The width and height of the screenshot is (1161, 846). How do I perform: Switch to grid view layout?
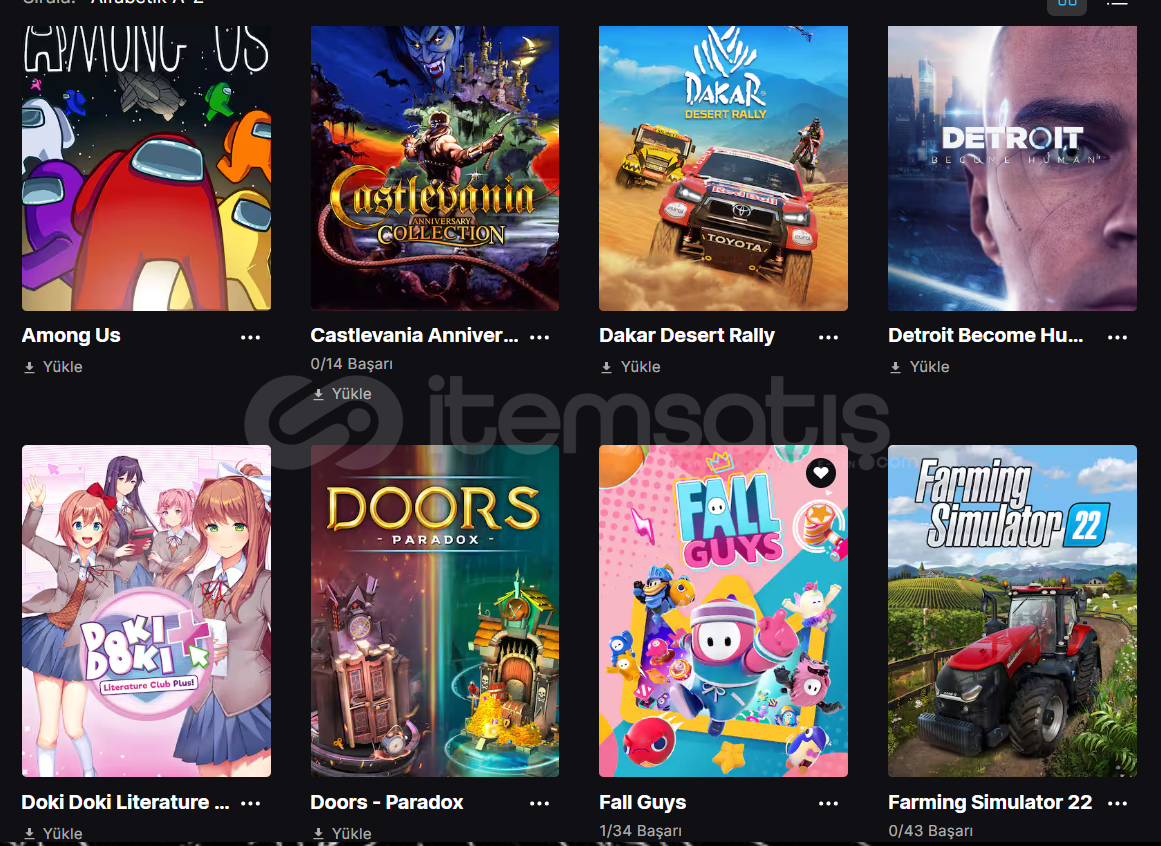(1067, 5)
